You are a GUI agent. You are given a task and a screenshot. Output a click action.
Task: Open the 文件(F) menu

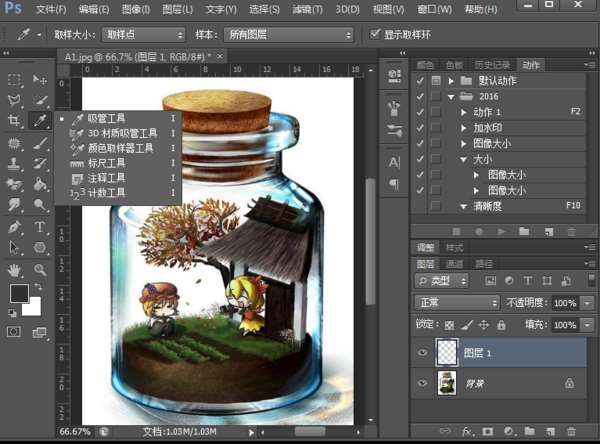(x=51, y=9)
